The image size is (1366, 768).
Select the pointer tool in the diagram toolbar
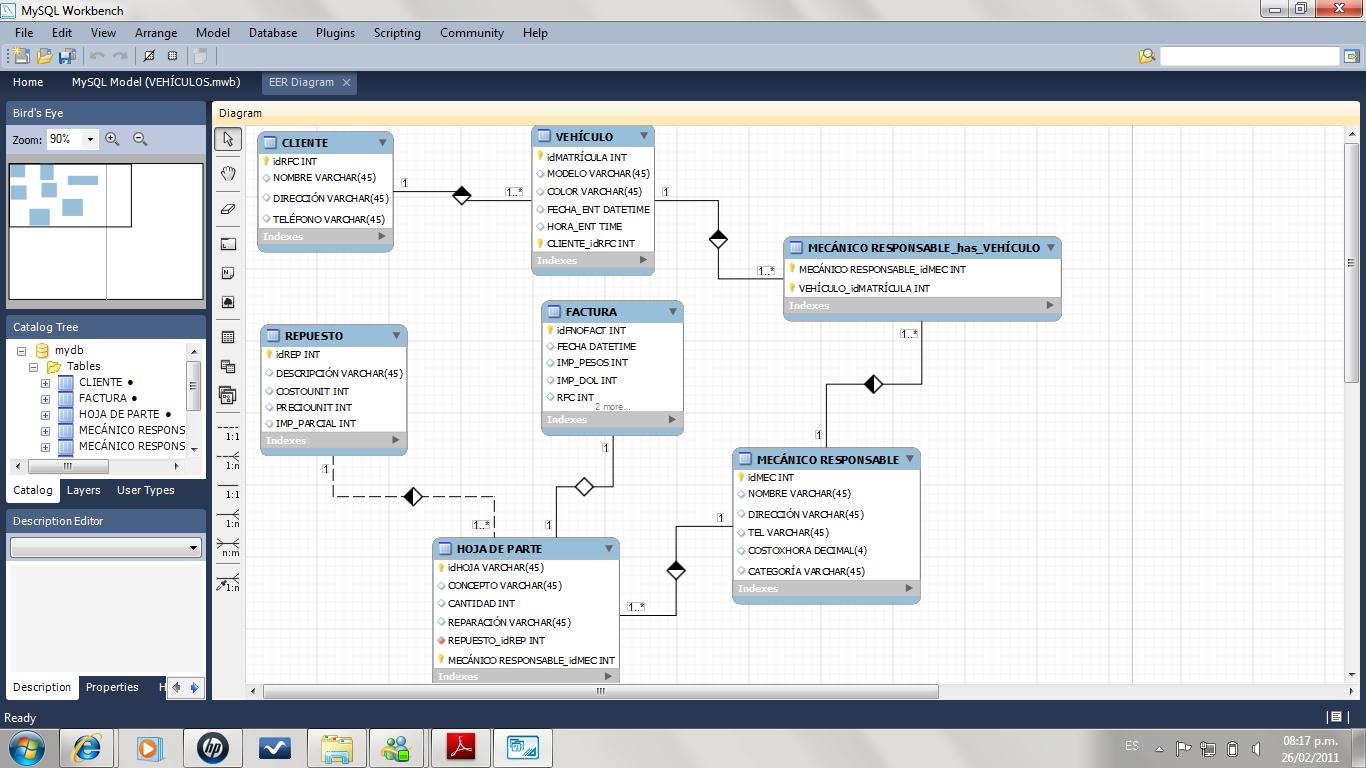pyautogui.click(x=228, y=139)
